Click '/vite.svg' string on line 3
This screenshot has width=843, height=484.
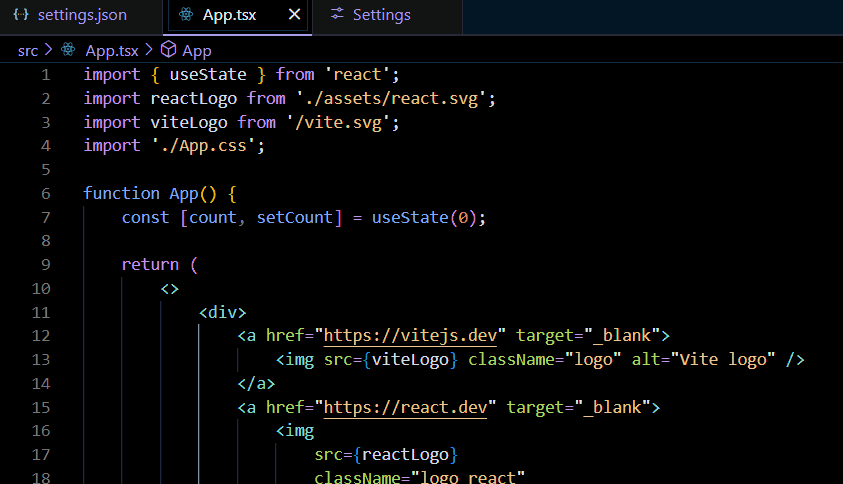338,123
